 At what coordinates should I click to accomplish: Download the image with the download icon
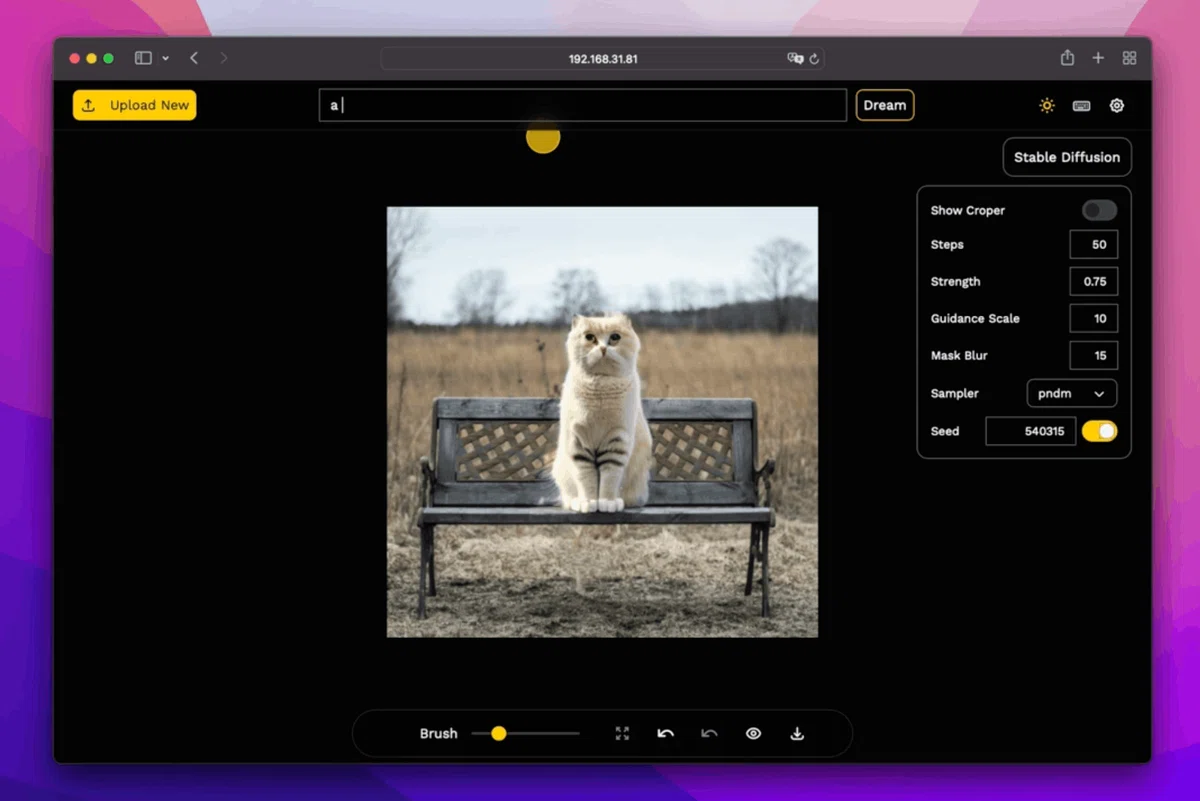pyautogui.click(x=797, y=733)
